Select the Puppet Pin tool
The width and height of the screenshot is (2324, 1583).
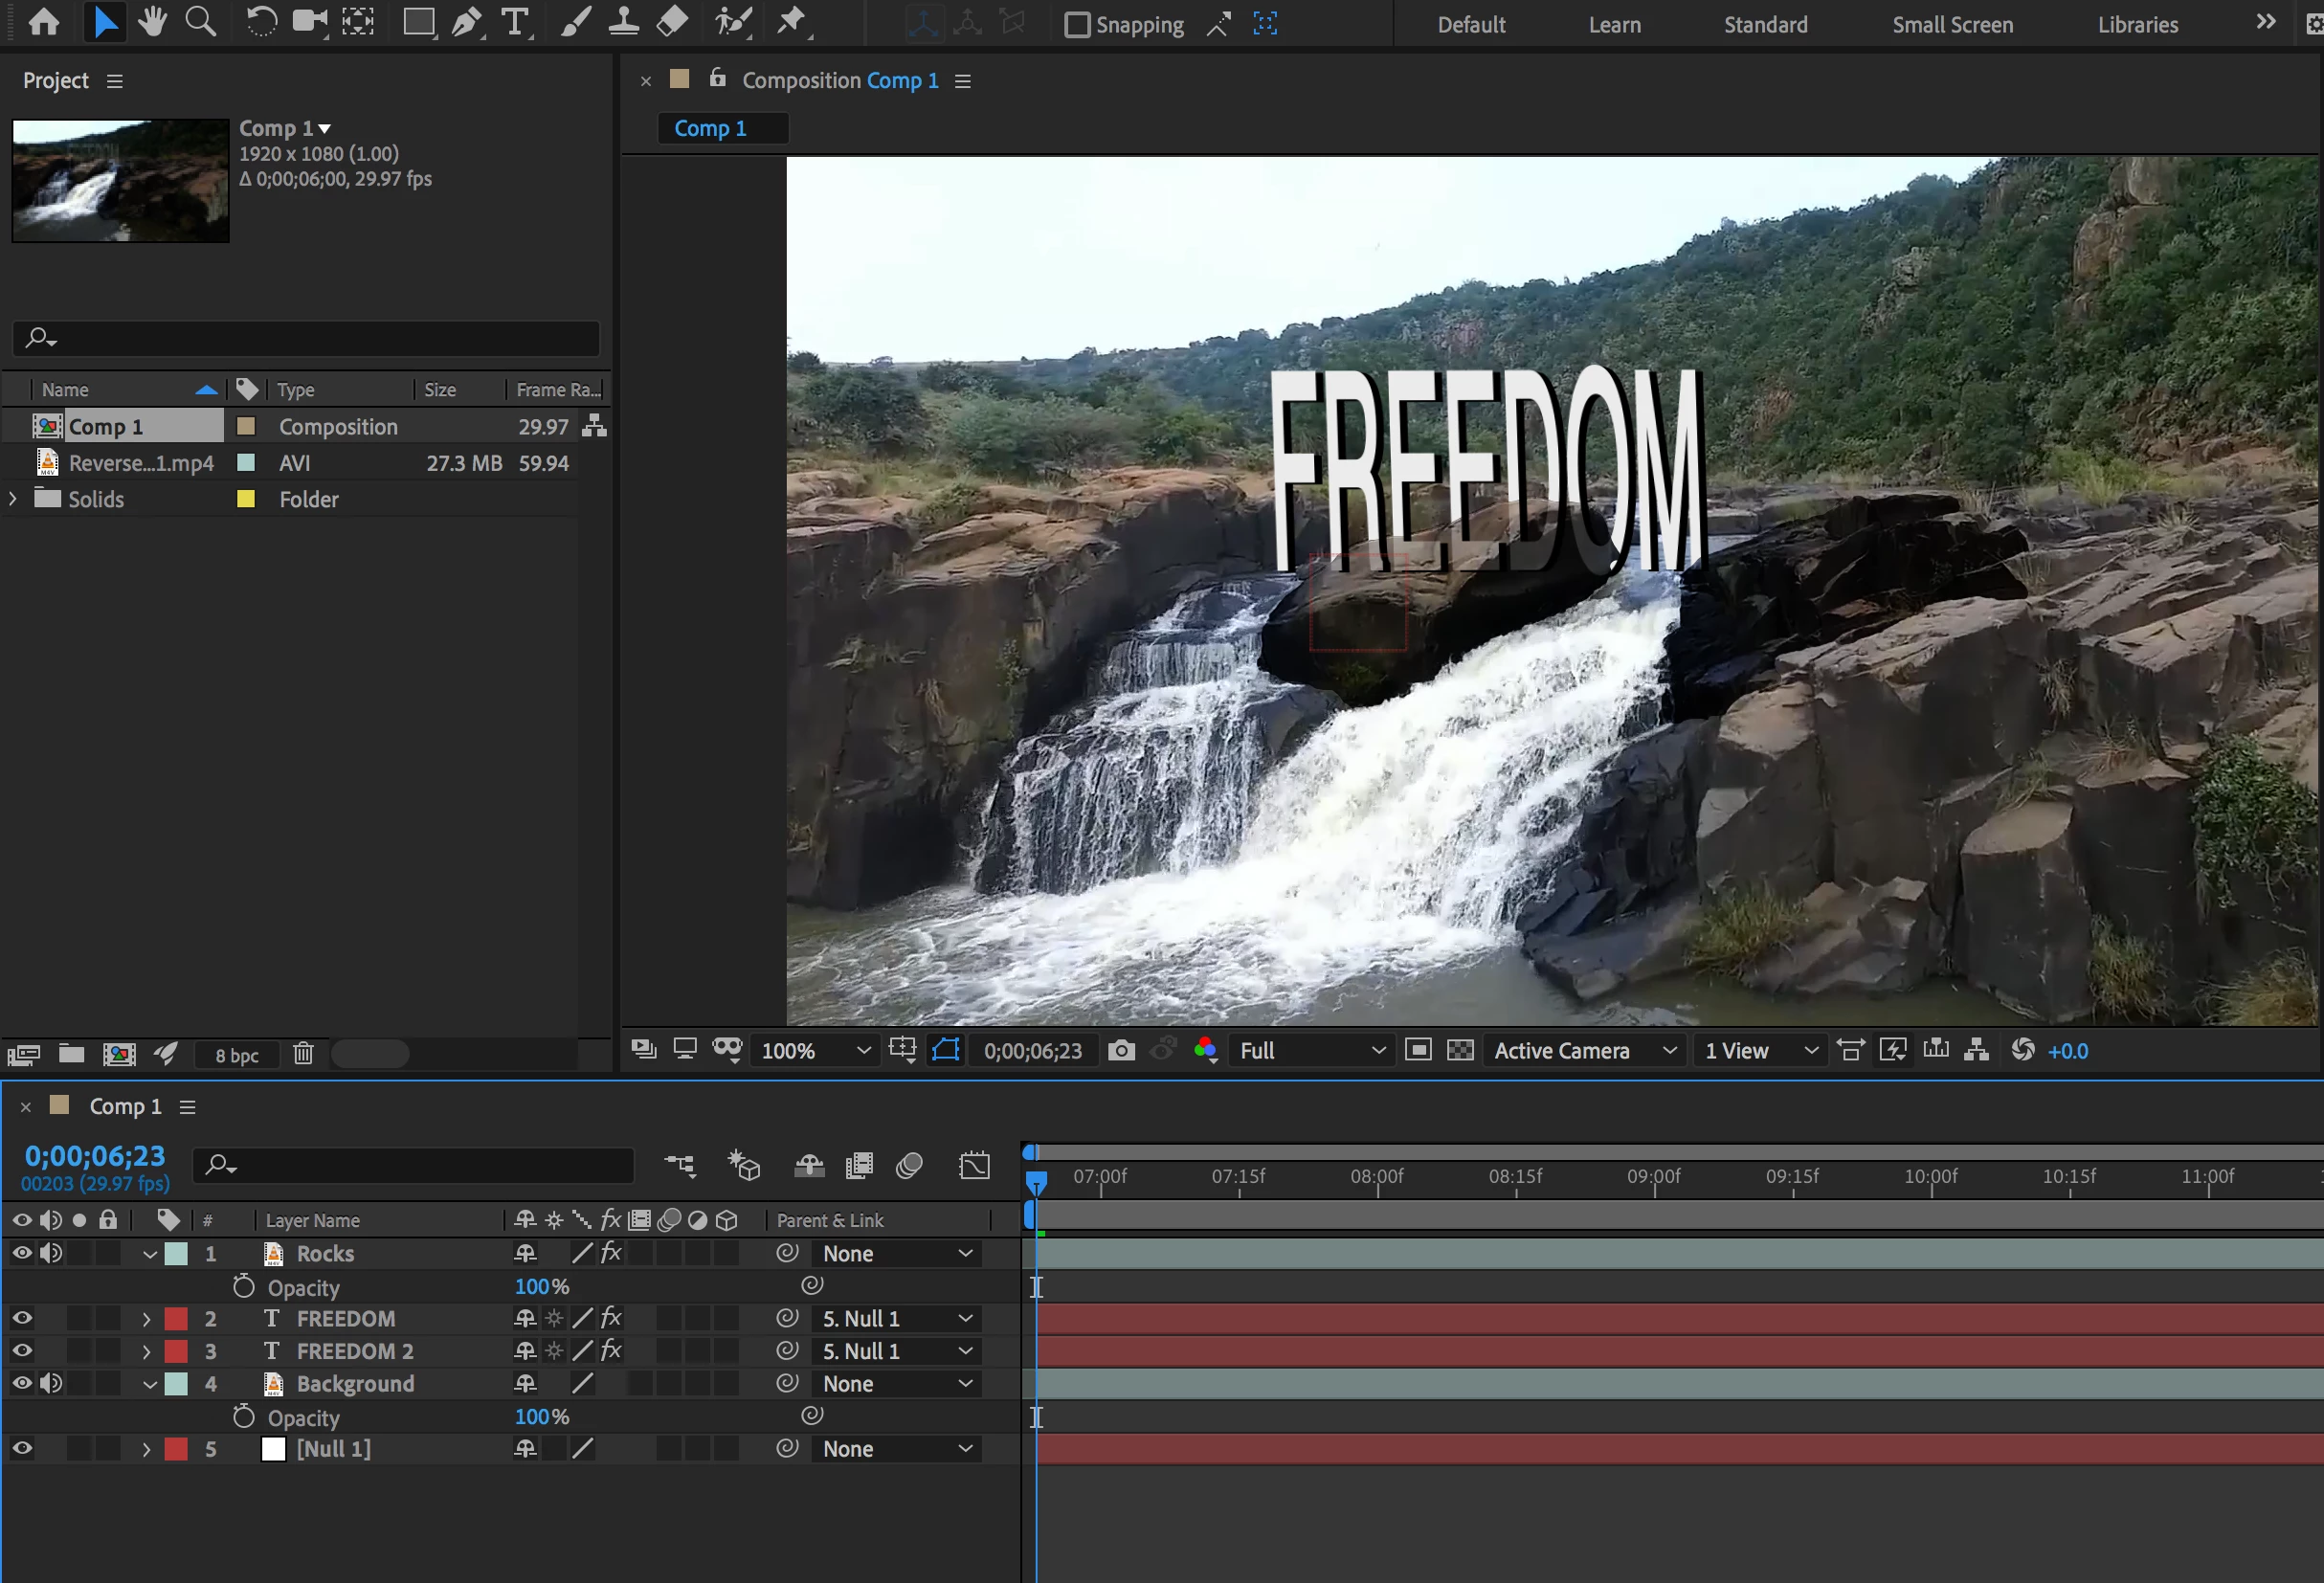click(x=792, y=22)
